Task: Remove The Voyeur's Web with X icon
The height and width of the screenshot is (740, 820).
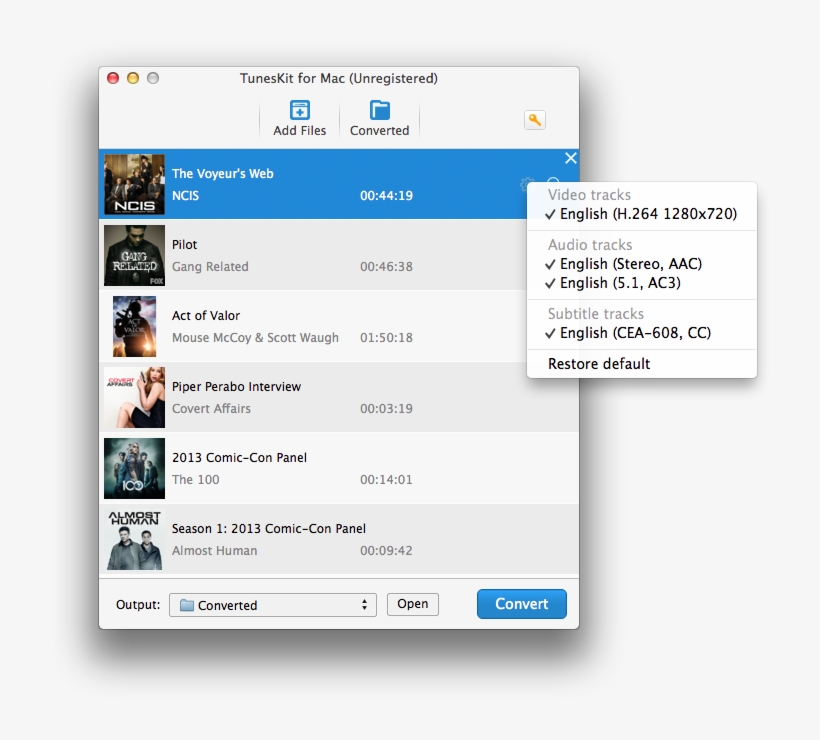Action: tap(571, 158)
